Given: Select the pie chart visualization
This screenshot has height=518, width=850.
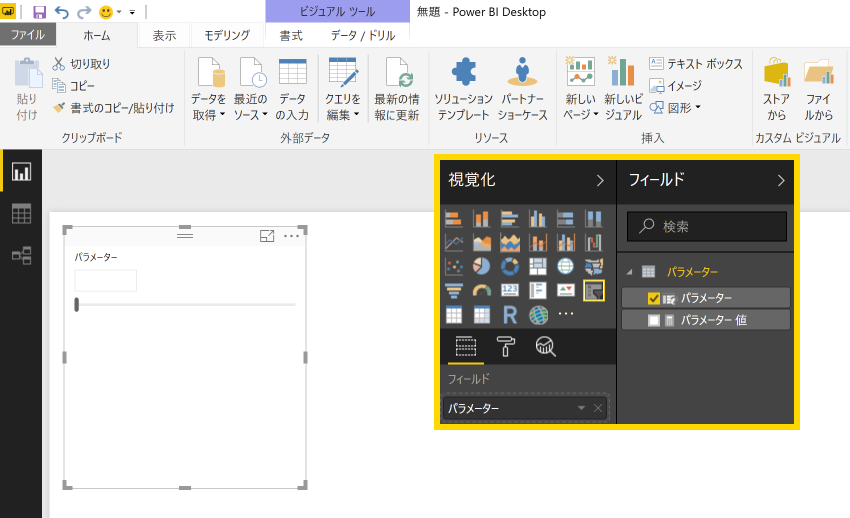Looking at the screenshot, I should [481, 267].
